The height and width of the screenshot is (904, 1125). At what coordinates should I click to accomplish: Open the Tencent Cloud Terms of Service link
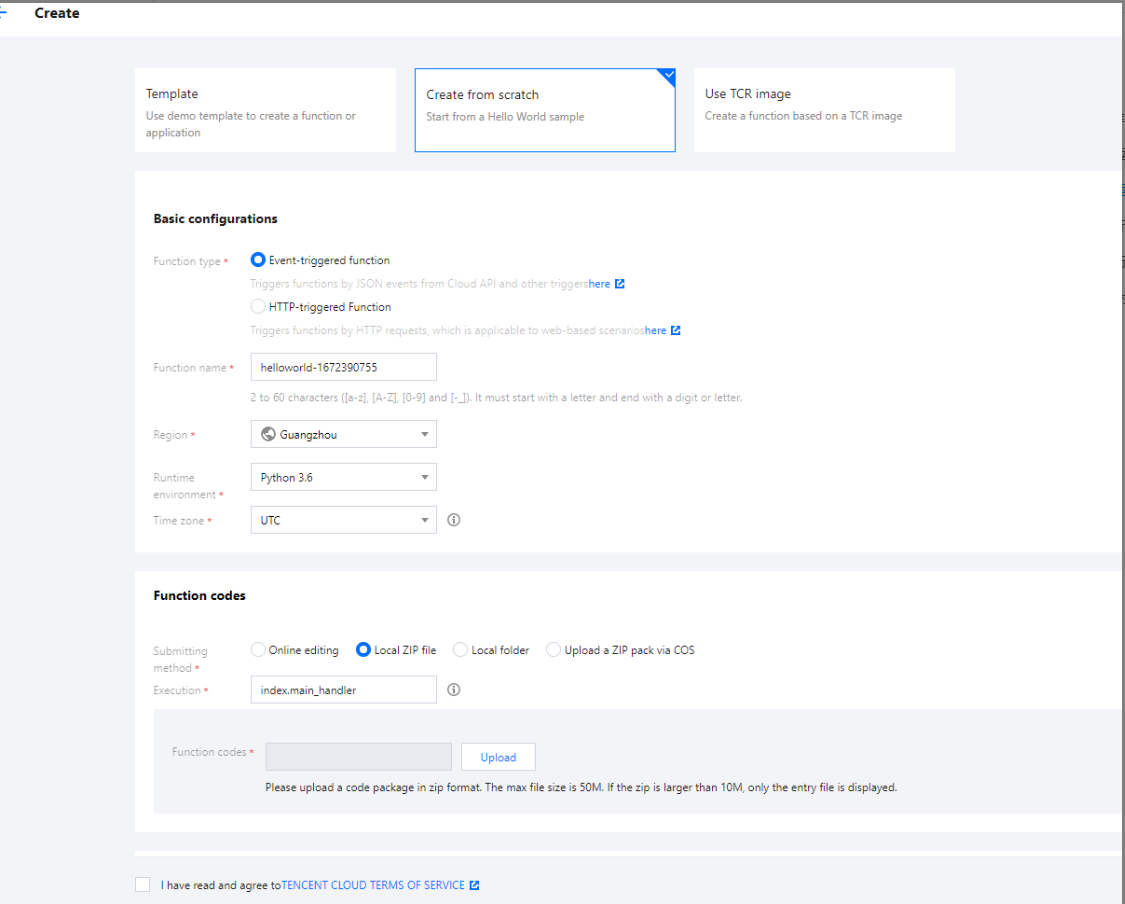373,885
